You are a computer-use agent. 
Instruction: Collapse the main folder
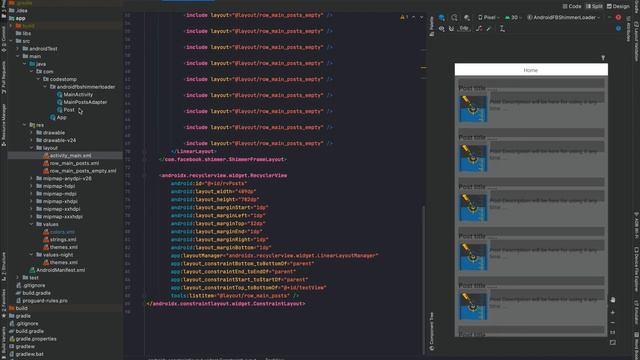click(18, 56)
